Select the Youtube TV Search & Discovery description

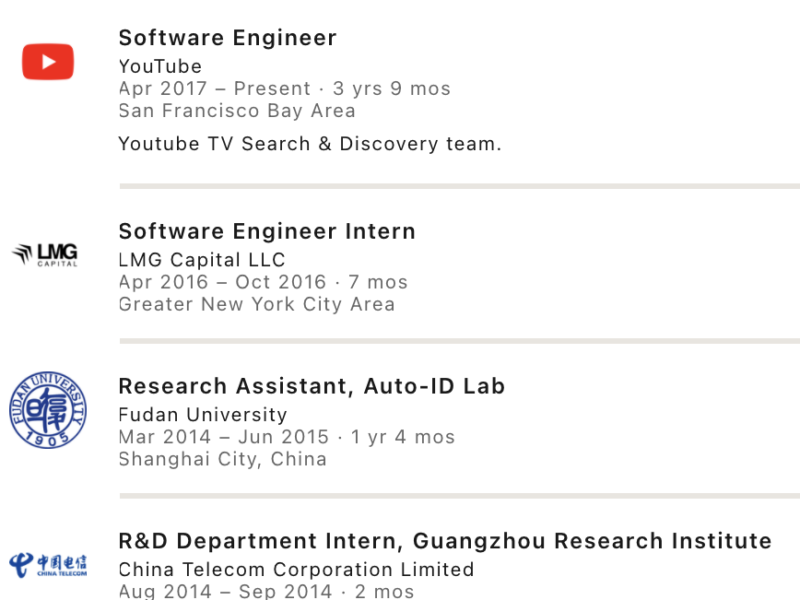click(310, 144)
